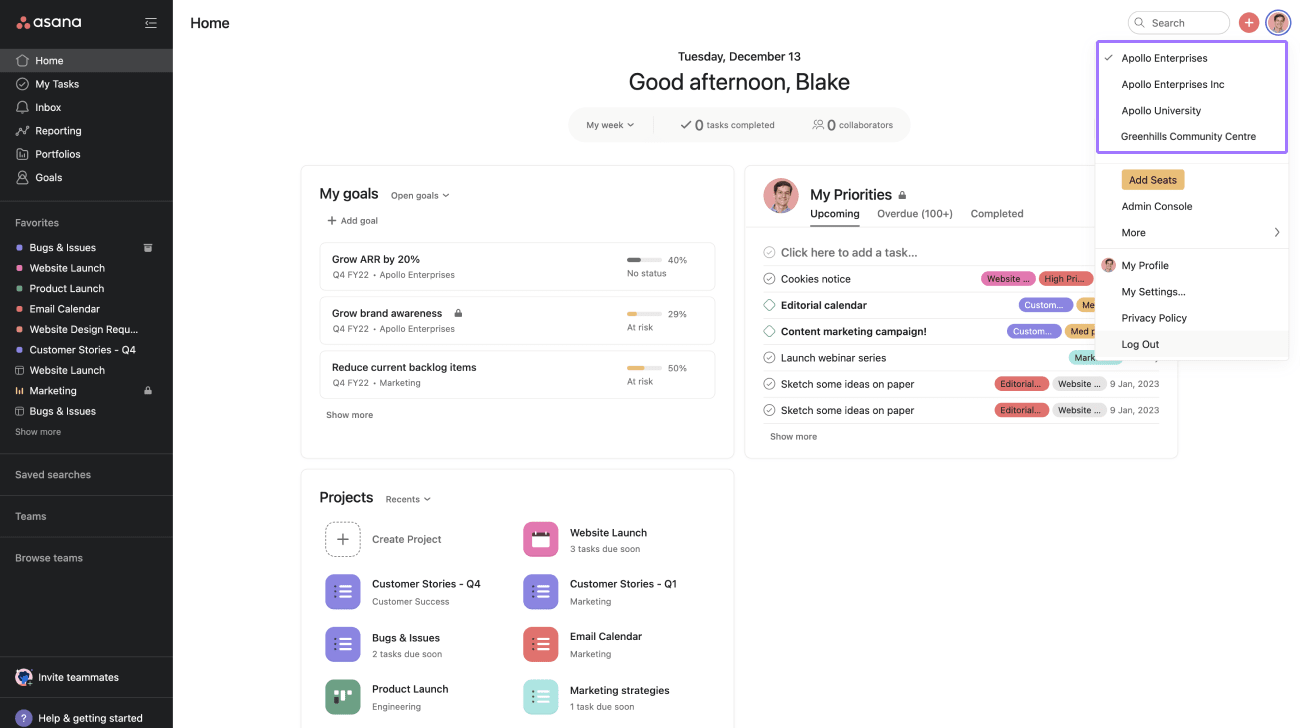This screenshot has height=728, width=1300.
Task: Open Help & getting started
Action: coord(79,718)
